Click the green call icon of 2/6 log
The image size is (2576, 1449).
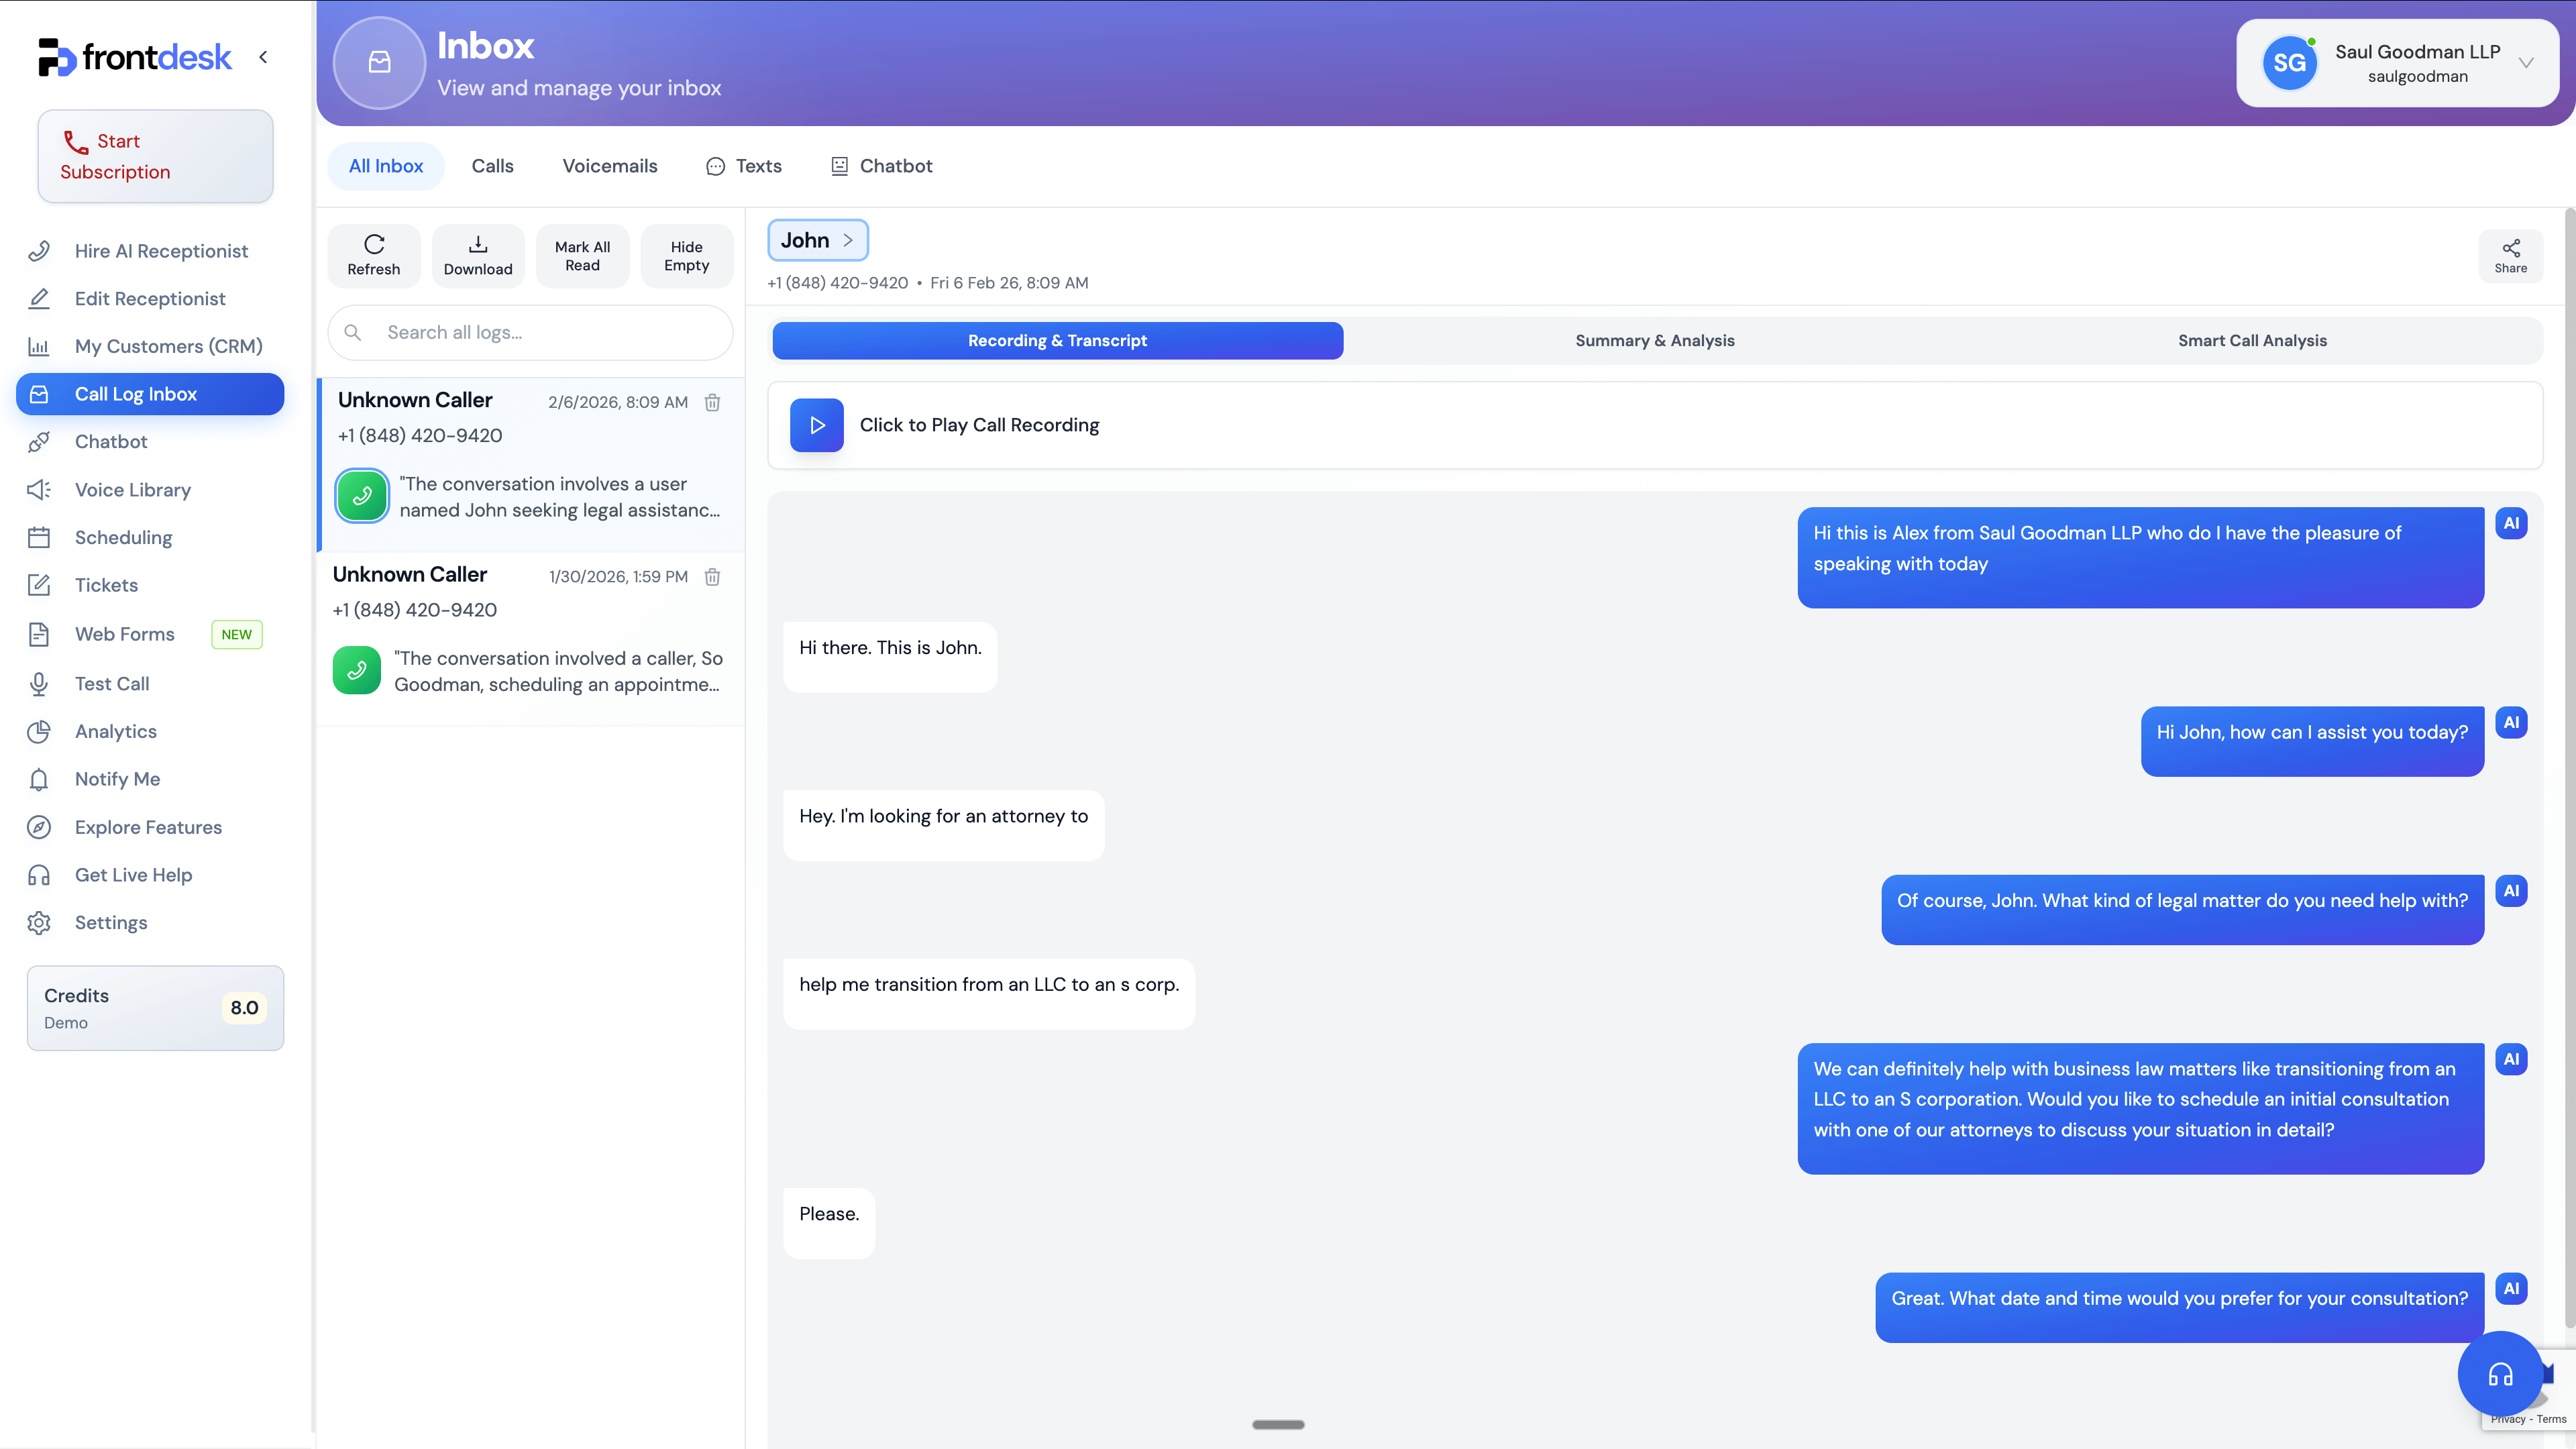[x=362, y=496]
